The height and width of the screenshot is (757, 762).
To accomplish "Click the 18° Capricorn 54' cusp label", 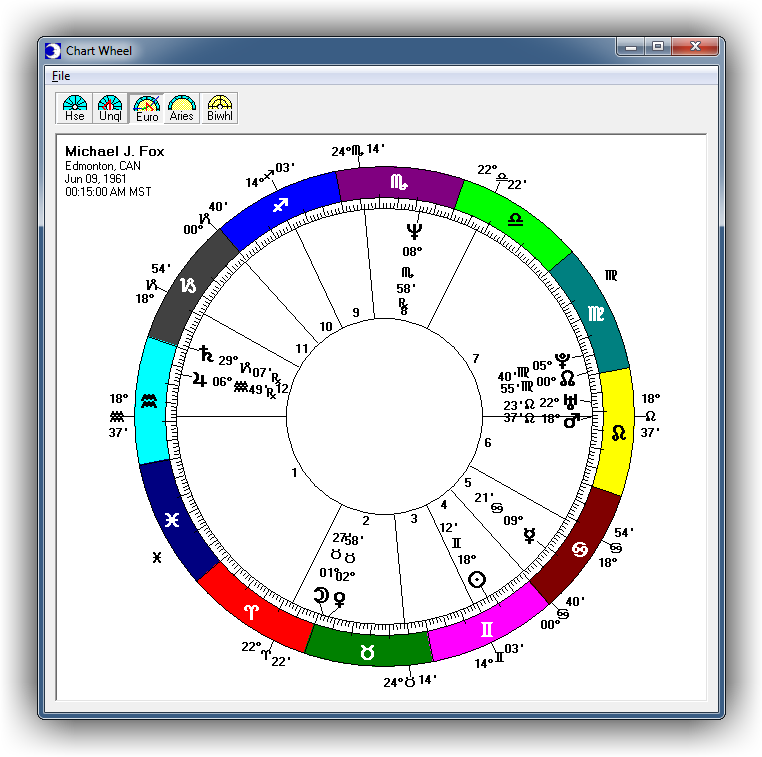I will click(x=153, y=283).
